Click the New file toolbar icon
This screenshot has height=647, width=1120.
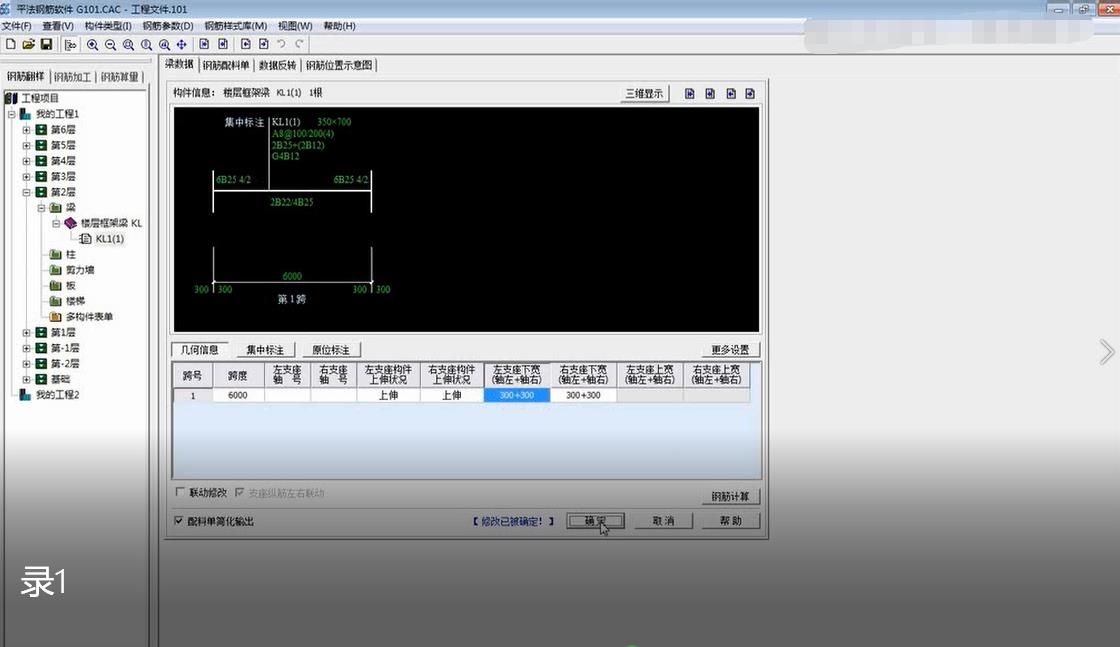pyautogui.click(x=10, y=44)
